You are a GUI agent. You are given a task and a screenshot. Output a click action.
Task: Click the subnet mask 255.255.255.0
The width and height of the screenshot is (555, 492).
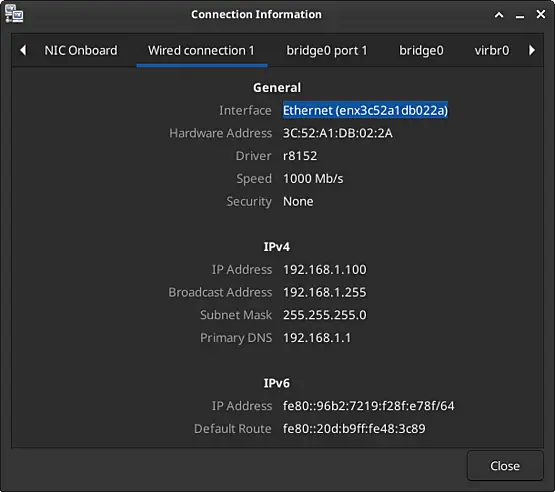325,315
